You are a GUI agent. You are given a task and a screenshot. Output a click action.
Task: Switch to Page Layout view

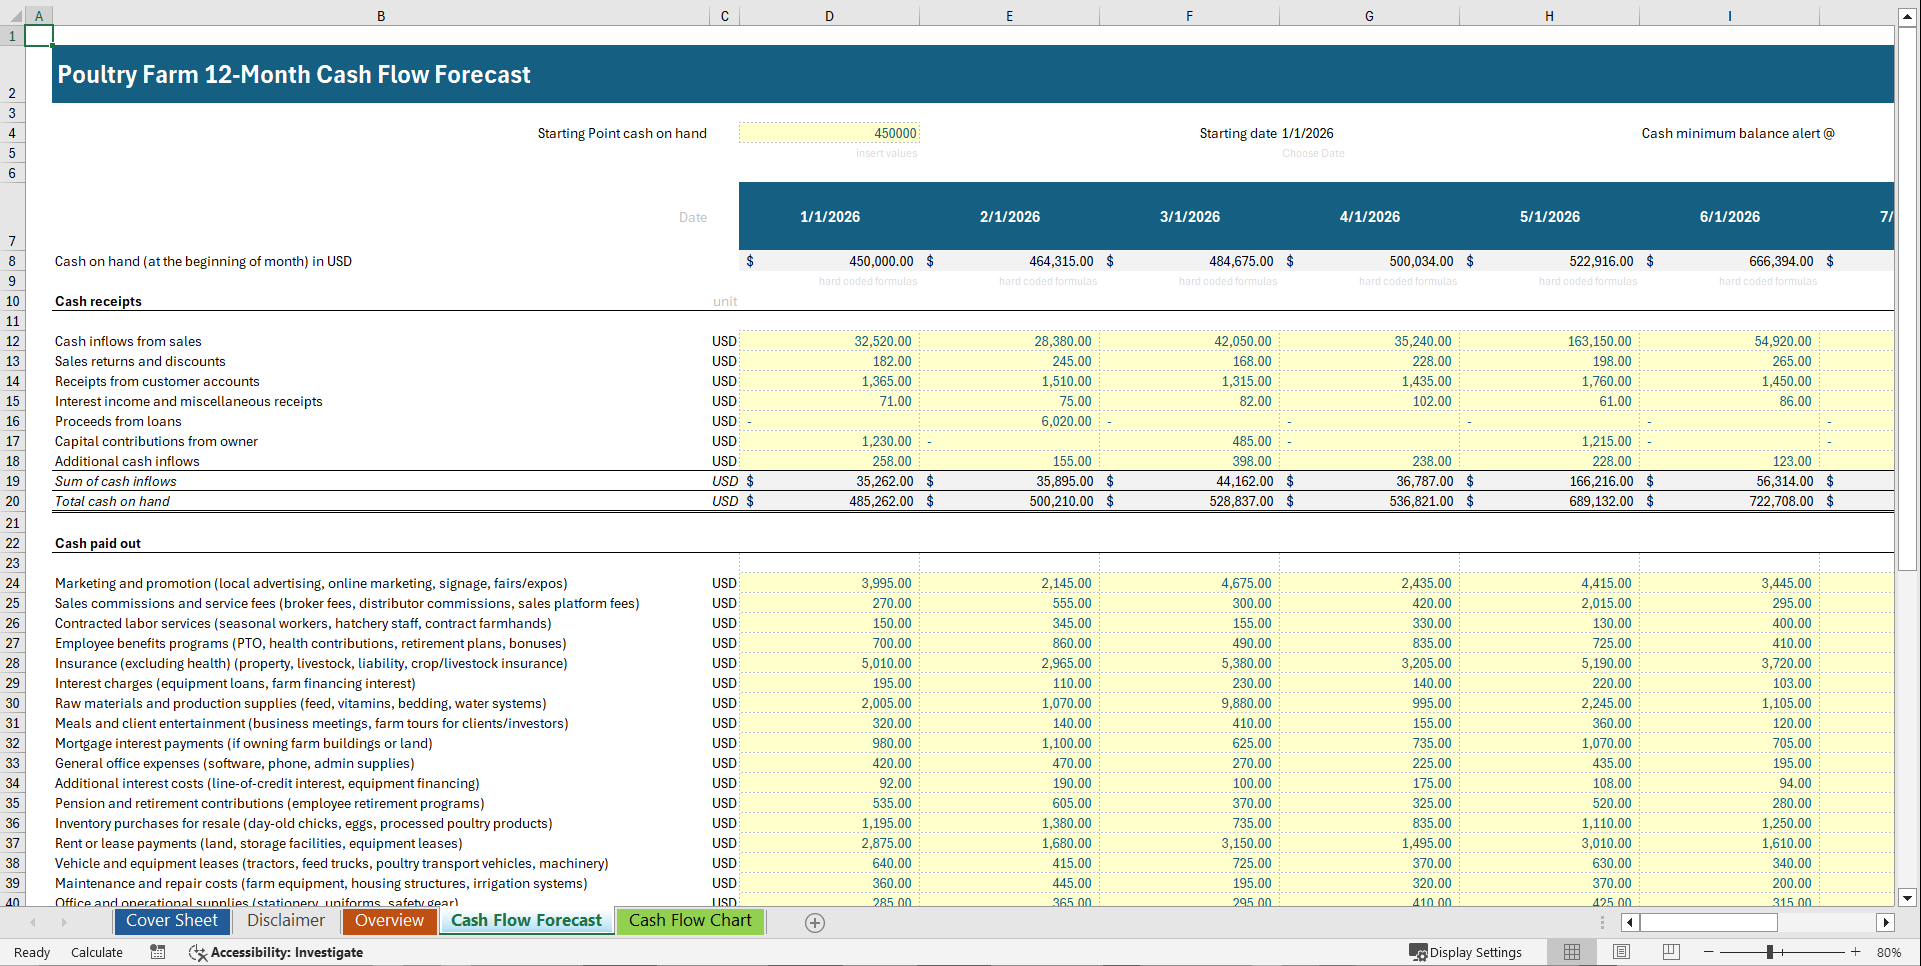(x=1621, y=952)
